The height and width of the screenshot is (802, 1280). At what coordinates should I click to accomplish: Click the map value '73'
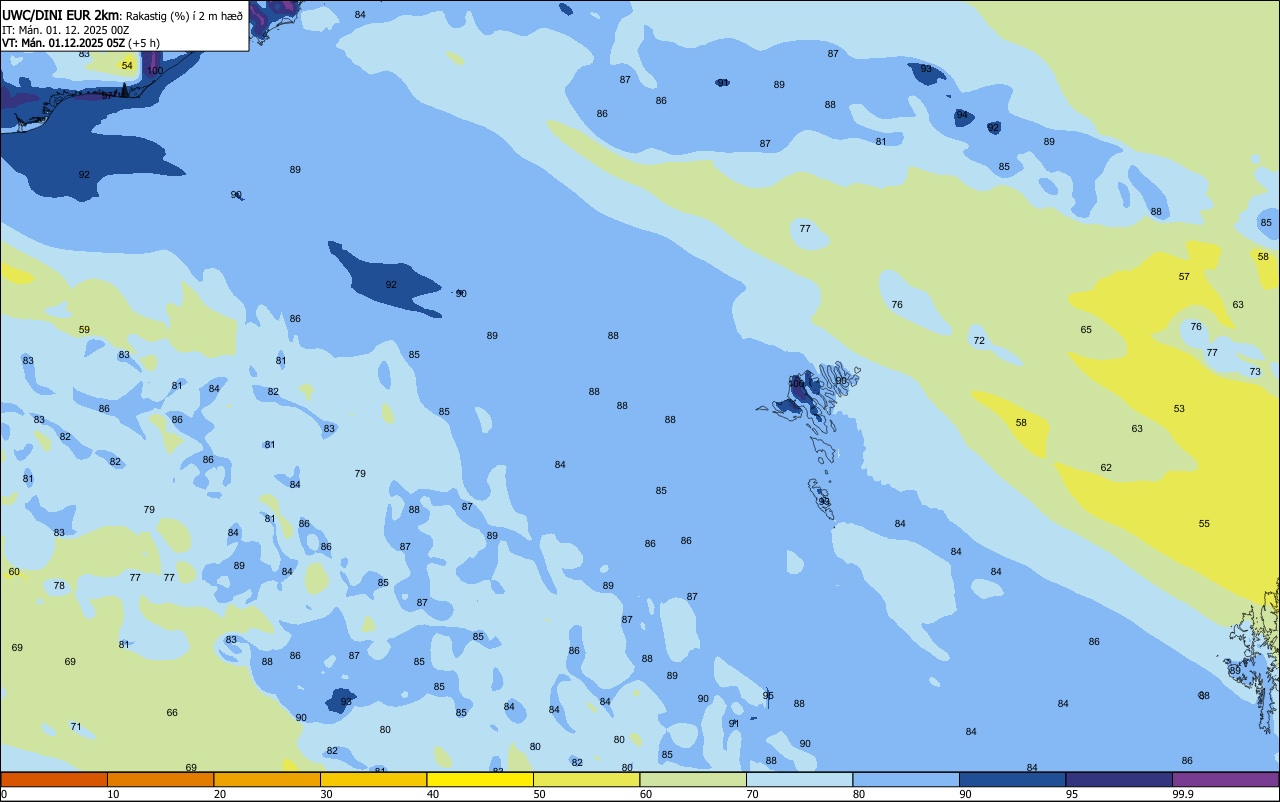pyautogui.click(x=1255, y=372)
